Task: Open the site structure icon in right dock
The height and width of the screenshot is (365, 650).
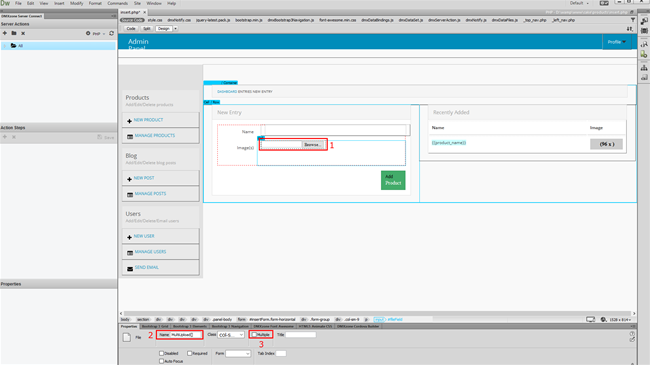Action: (x=644, y=67)
